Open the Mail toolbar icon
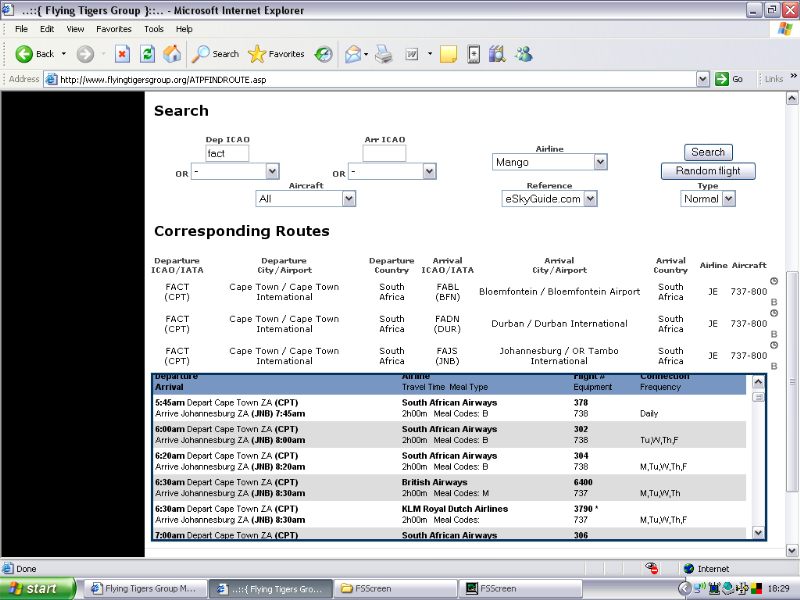 353,54
